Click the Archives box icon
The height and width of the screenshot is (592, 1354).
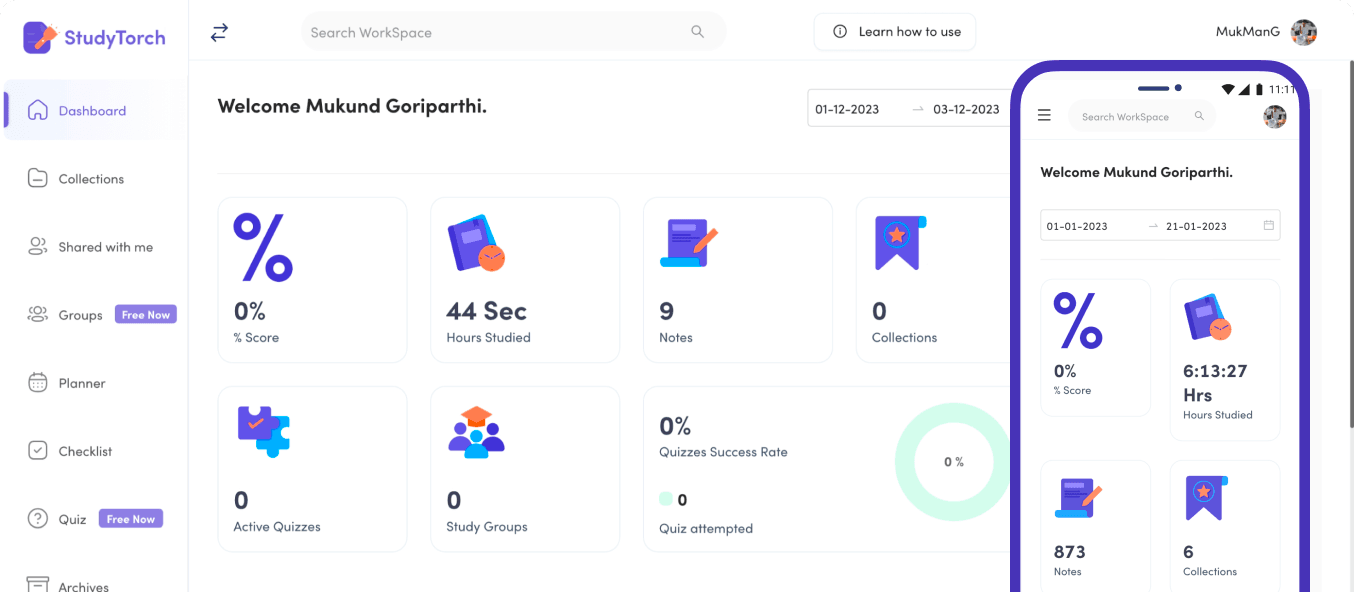click(37, 584)
